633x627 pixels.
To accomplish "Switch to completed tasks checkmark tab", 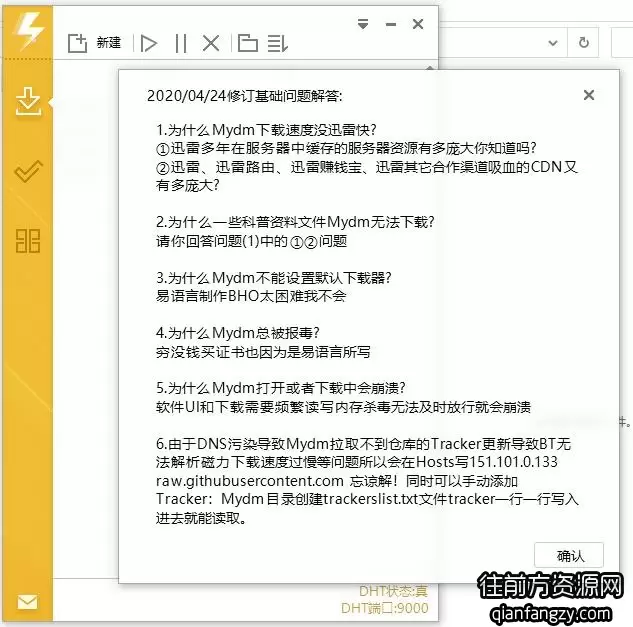I will pos(28,171).
